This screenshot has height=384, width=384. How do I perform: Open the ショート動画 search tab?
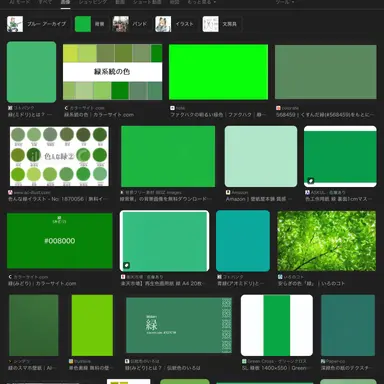pos(147,2)
